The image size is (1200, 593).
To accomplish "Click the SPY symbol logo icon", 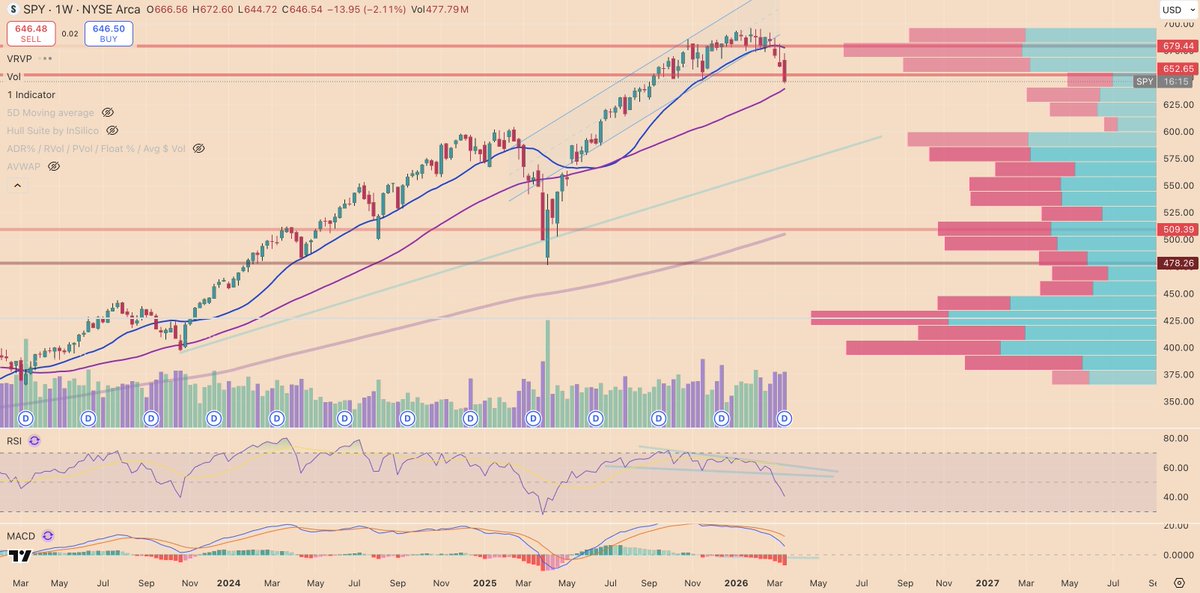I will click(x=13, y=10).
